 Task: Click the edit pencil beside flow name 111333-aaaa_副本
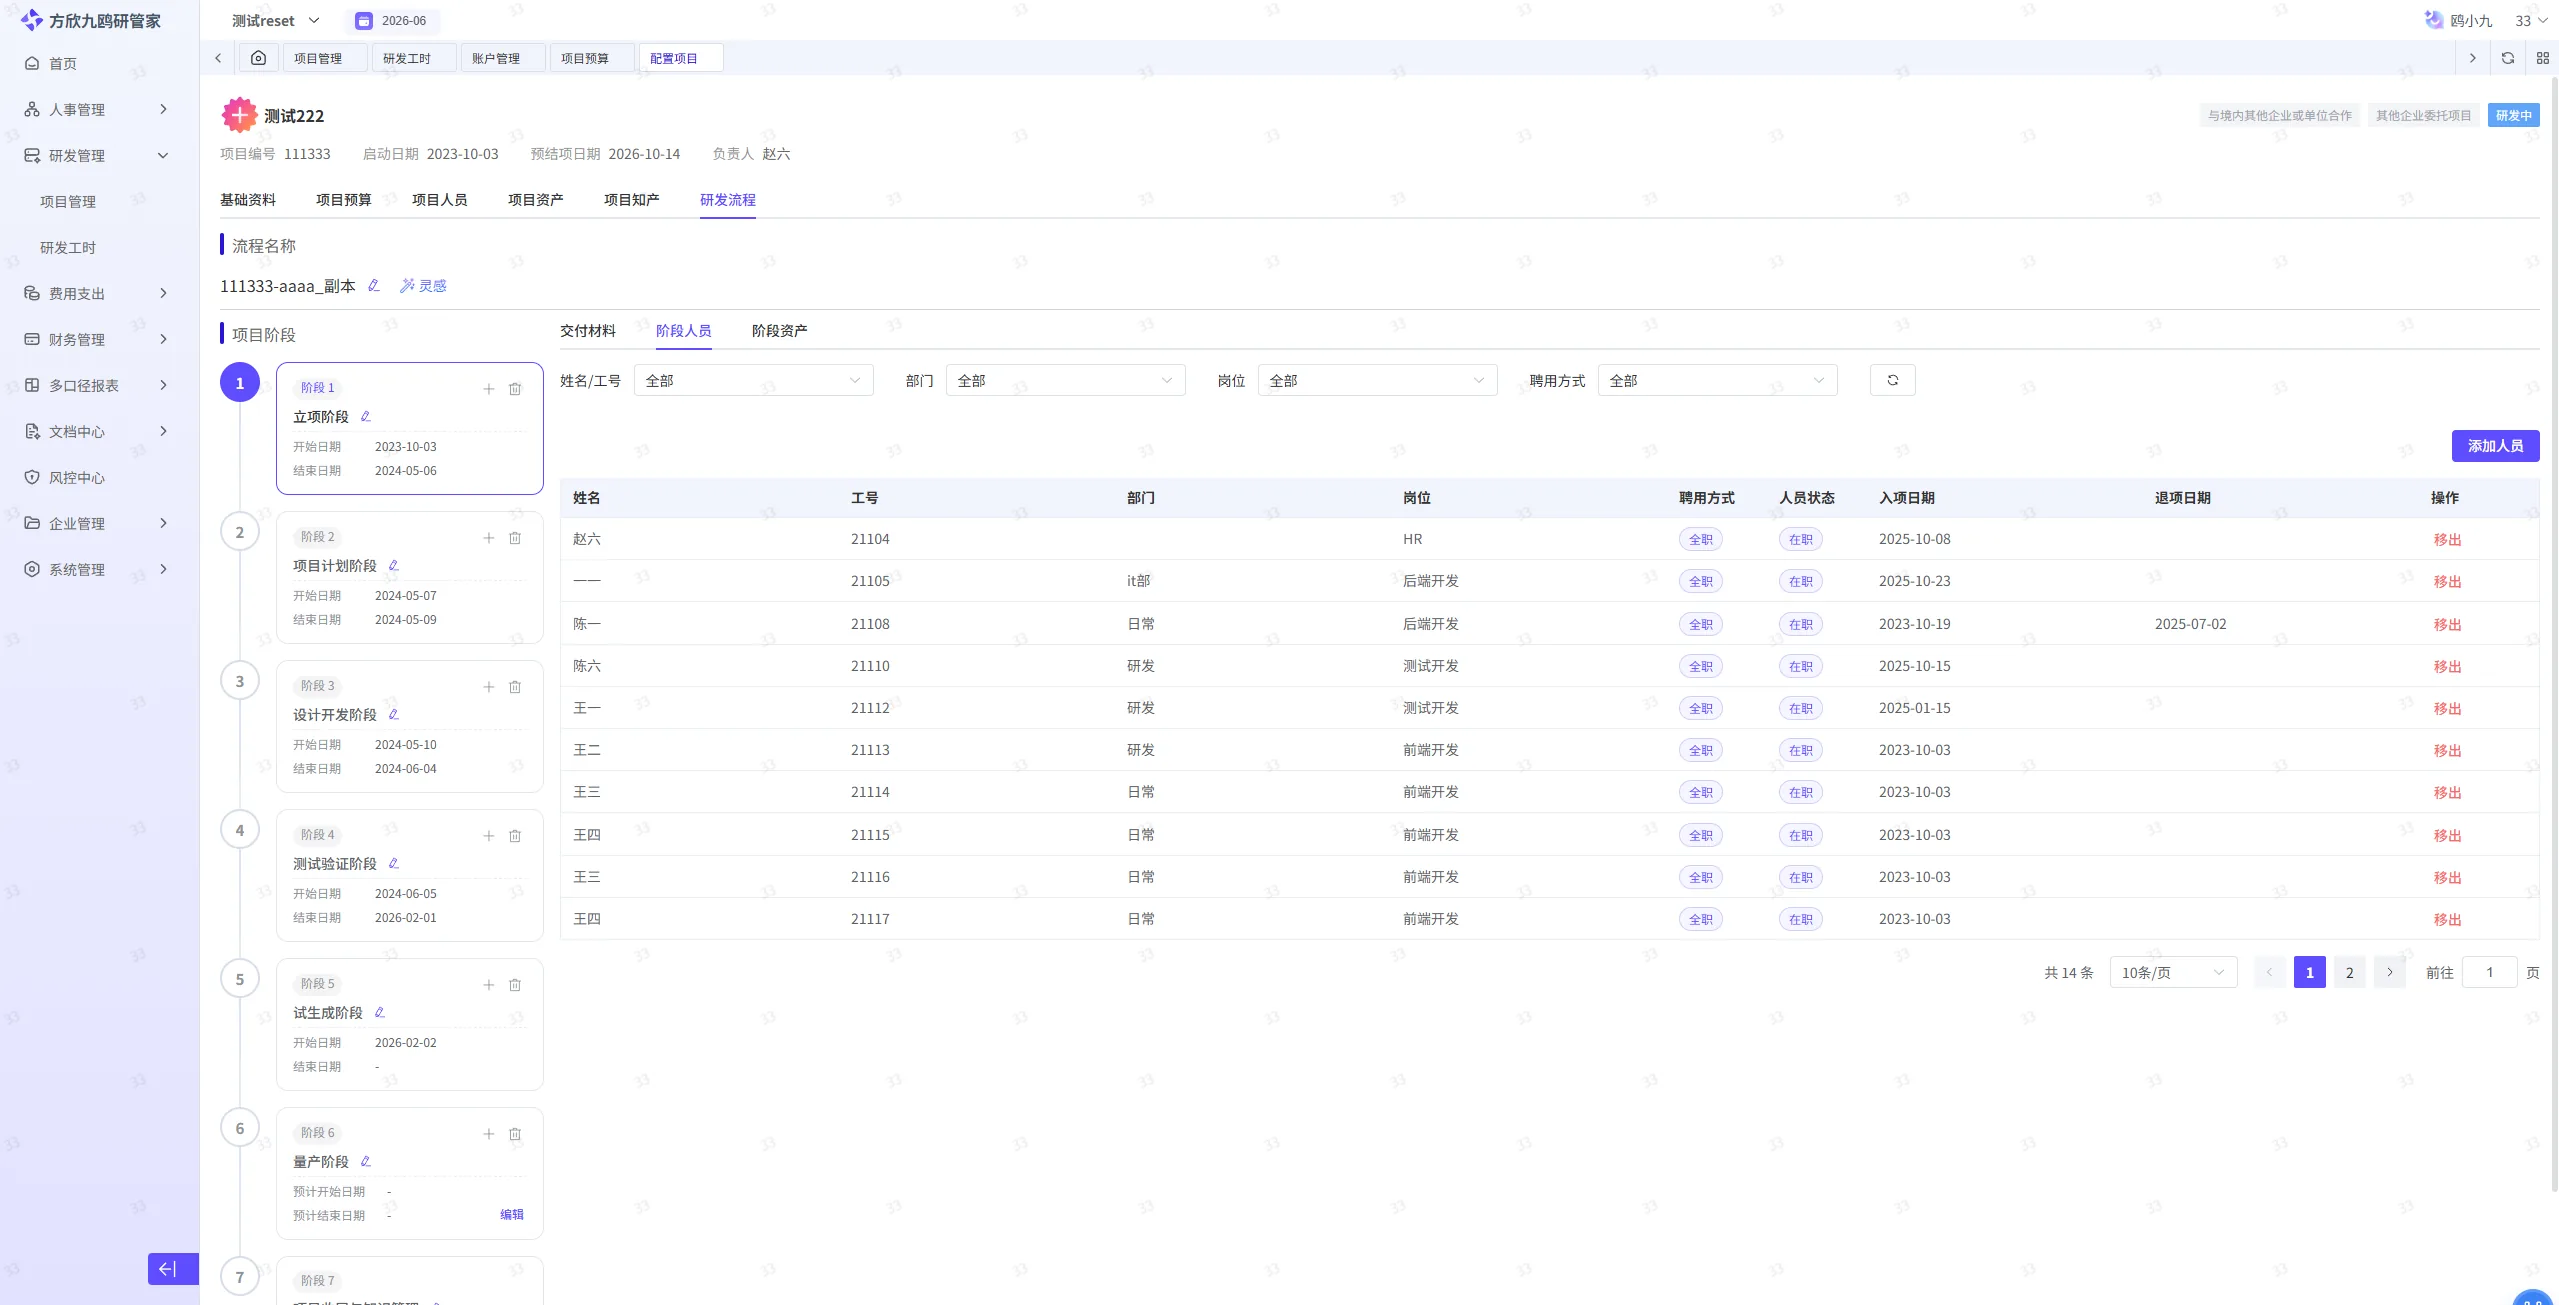373,286
